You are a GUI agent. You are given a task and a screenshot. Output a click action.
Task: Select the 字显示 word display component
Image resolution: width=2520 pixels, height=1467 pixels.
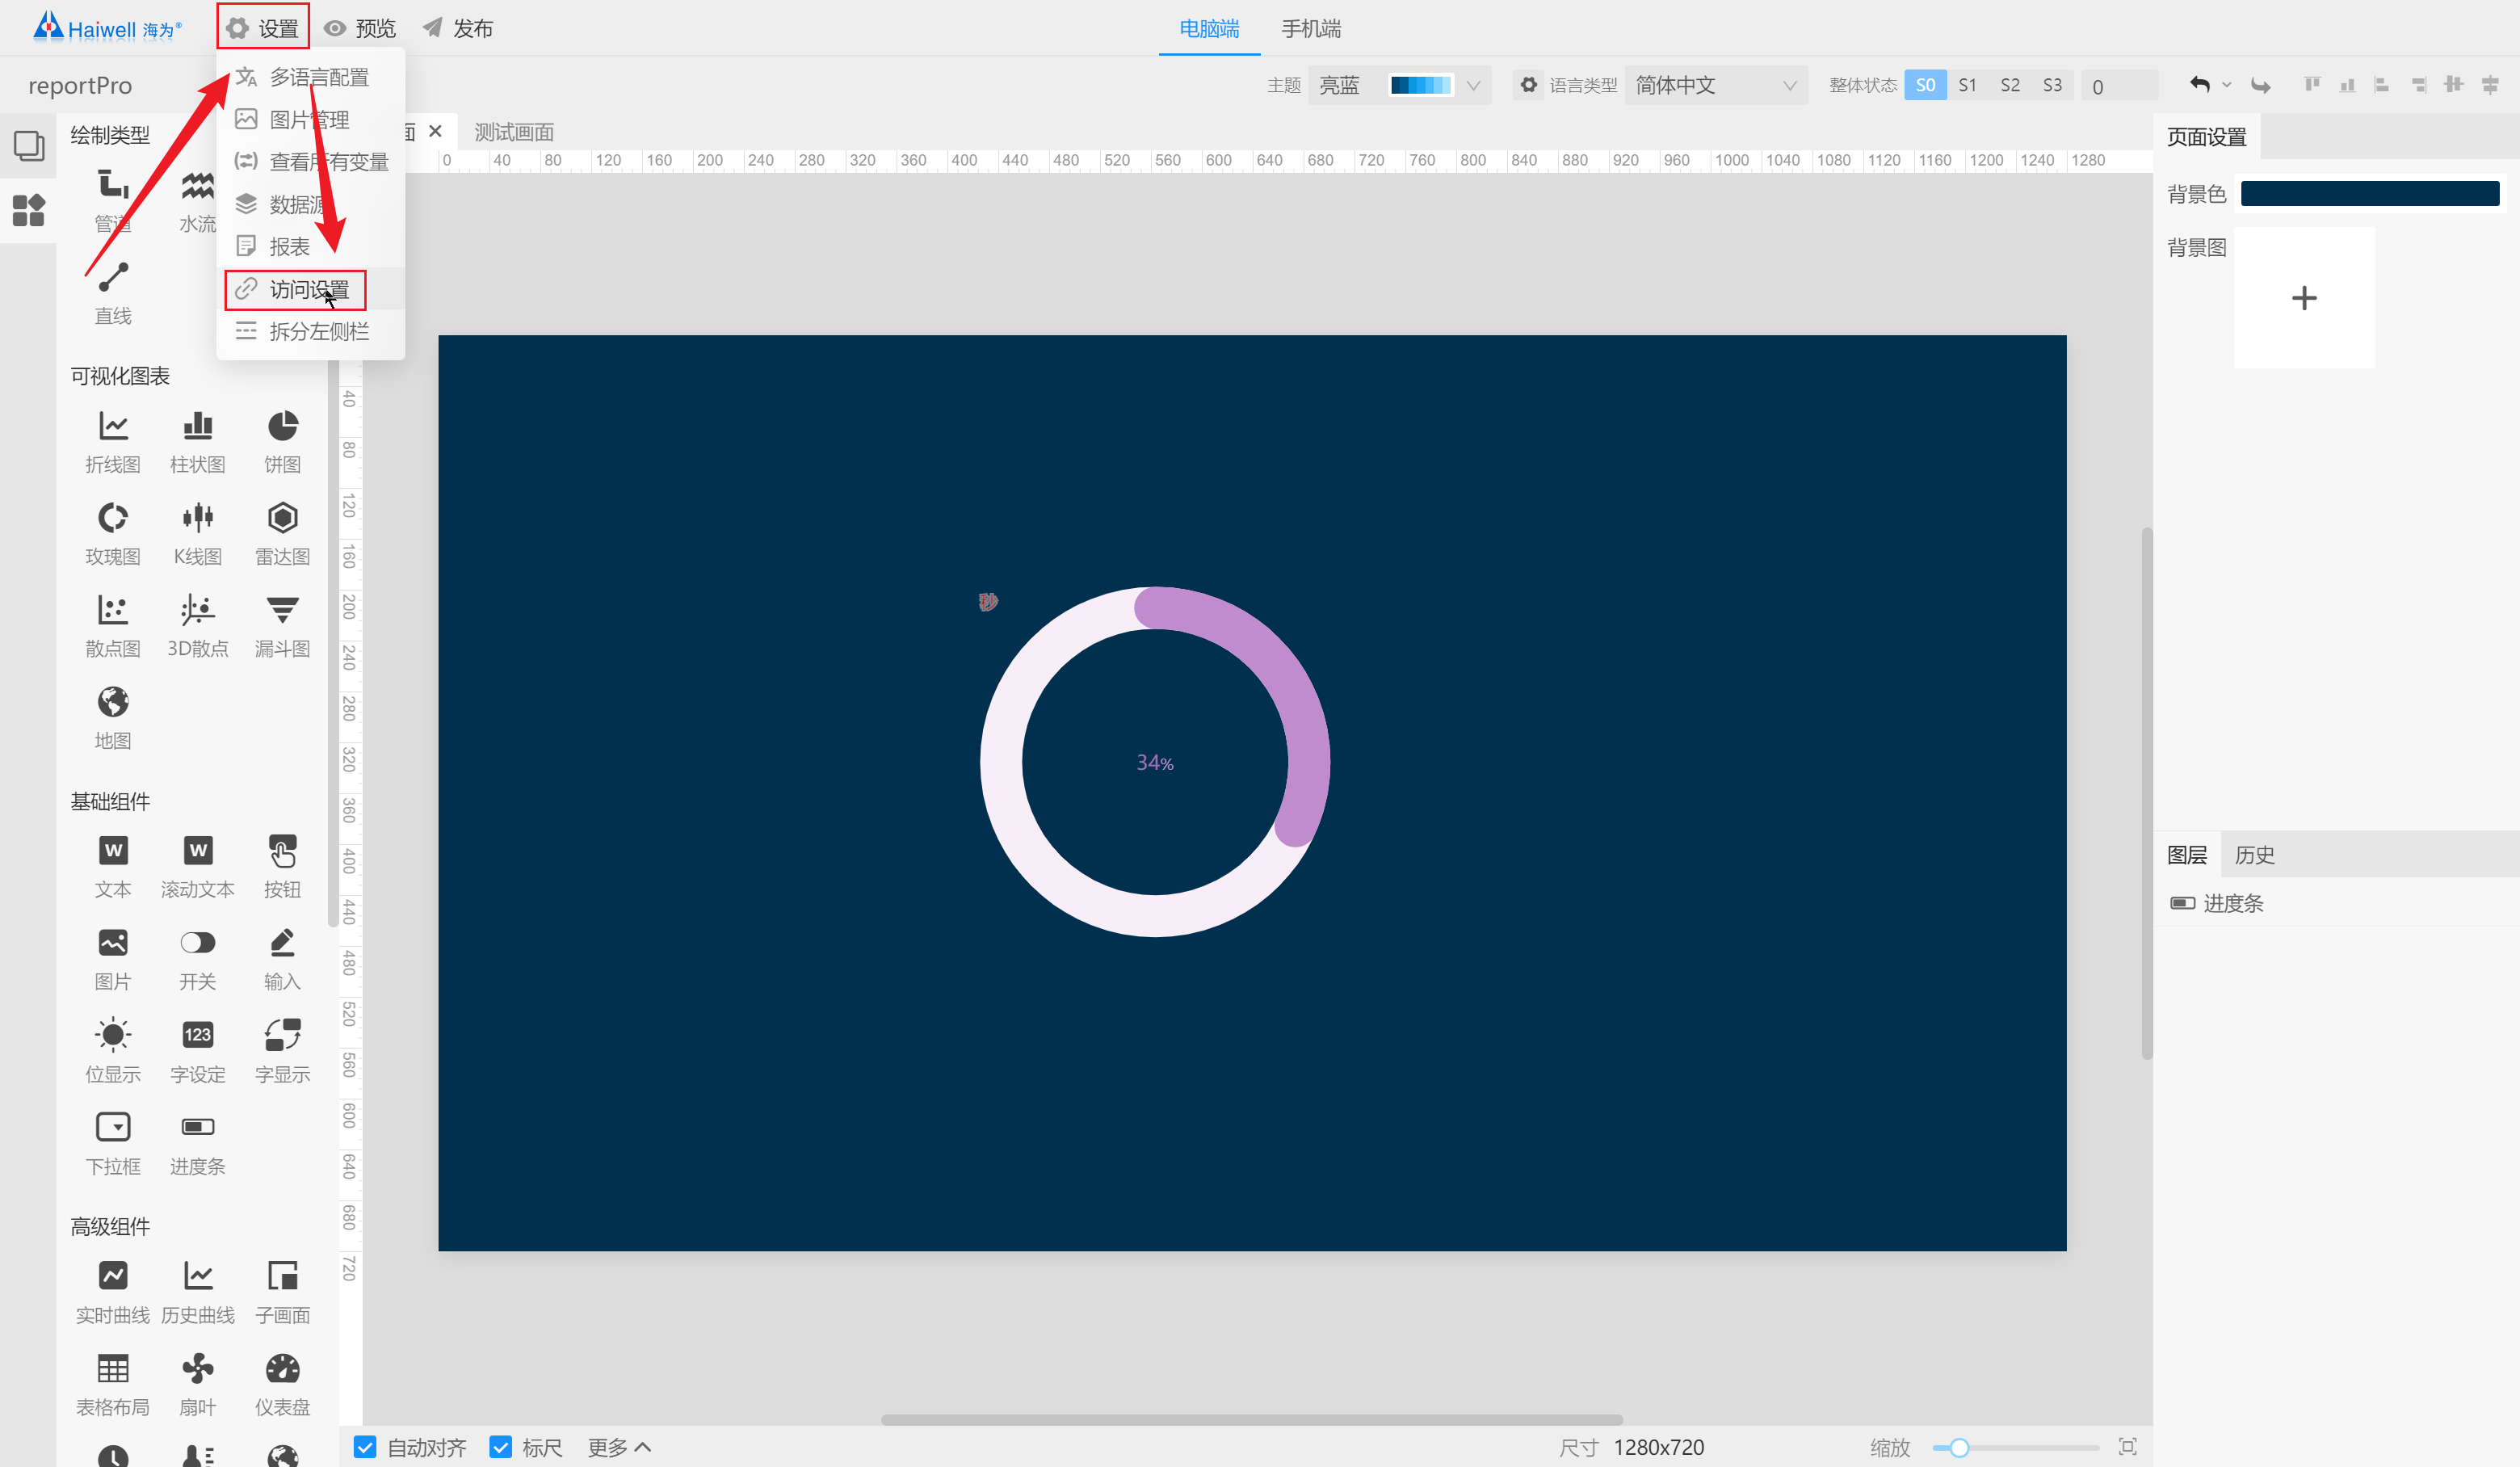click(283, 1051)
